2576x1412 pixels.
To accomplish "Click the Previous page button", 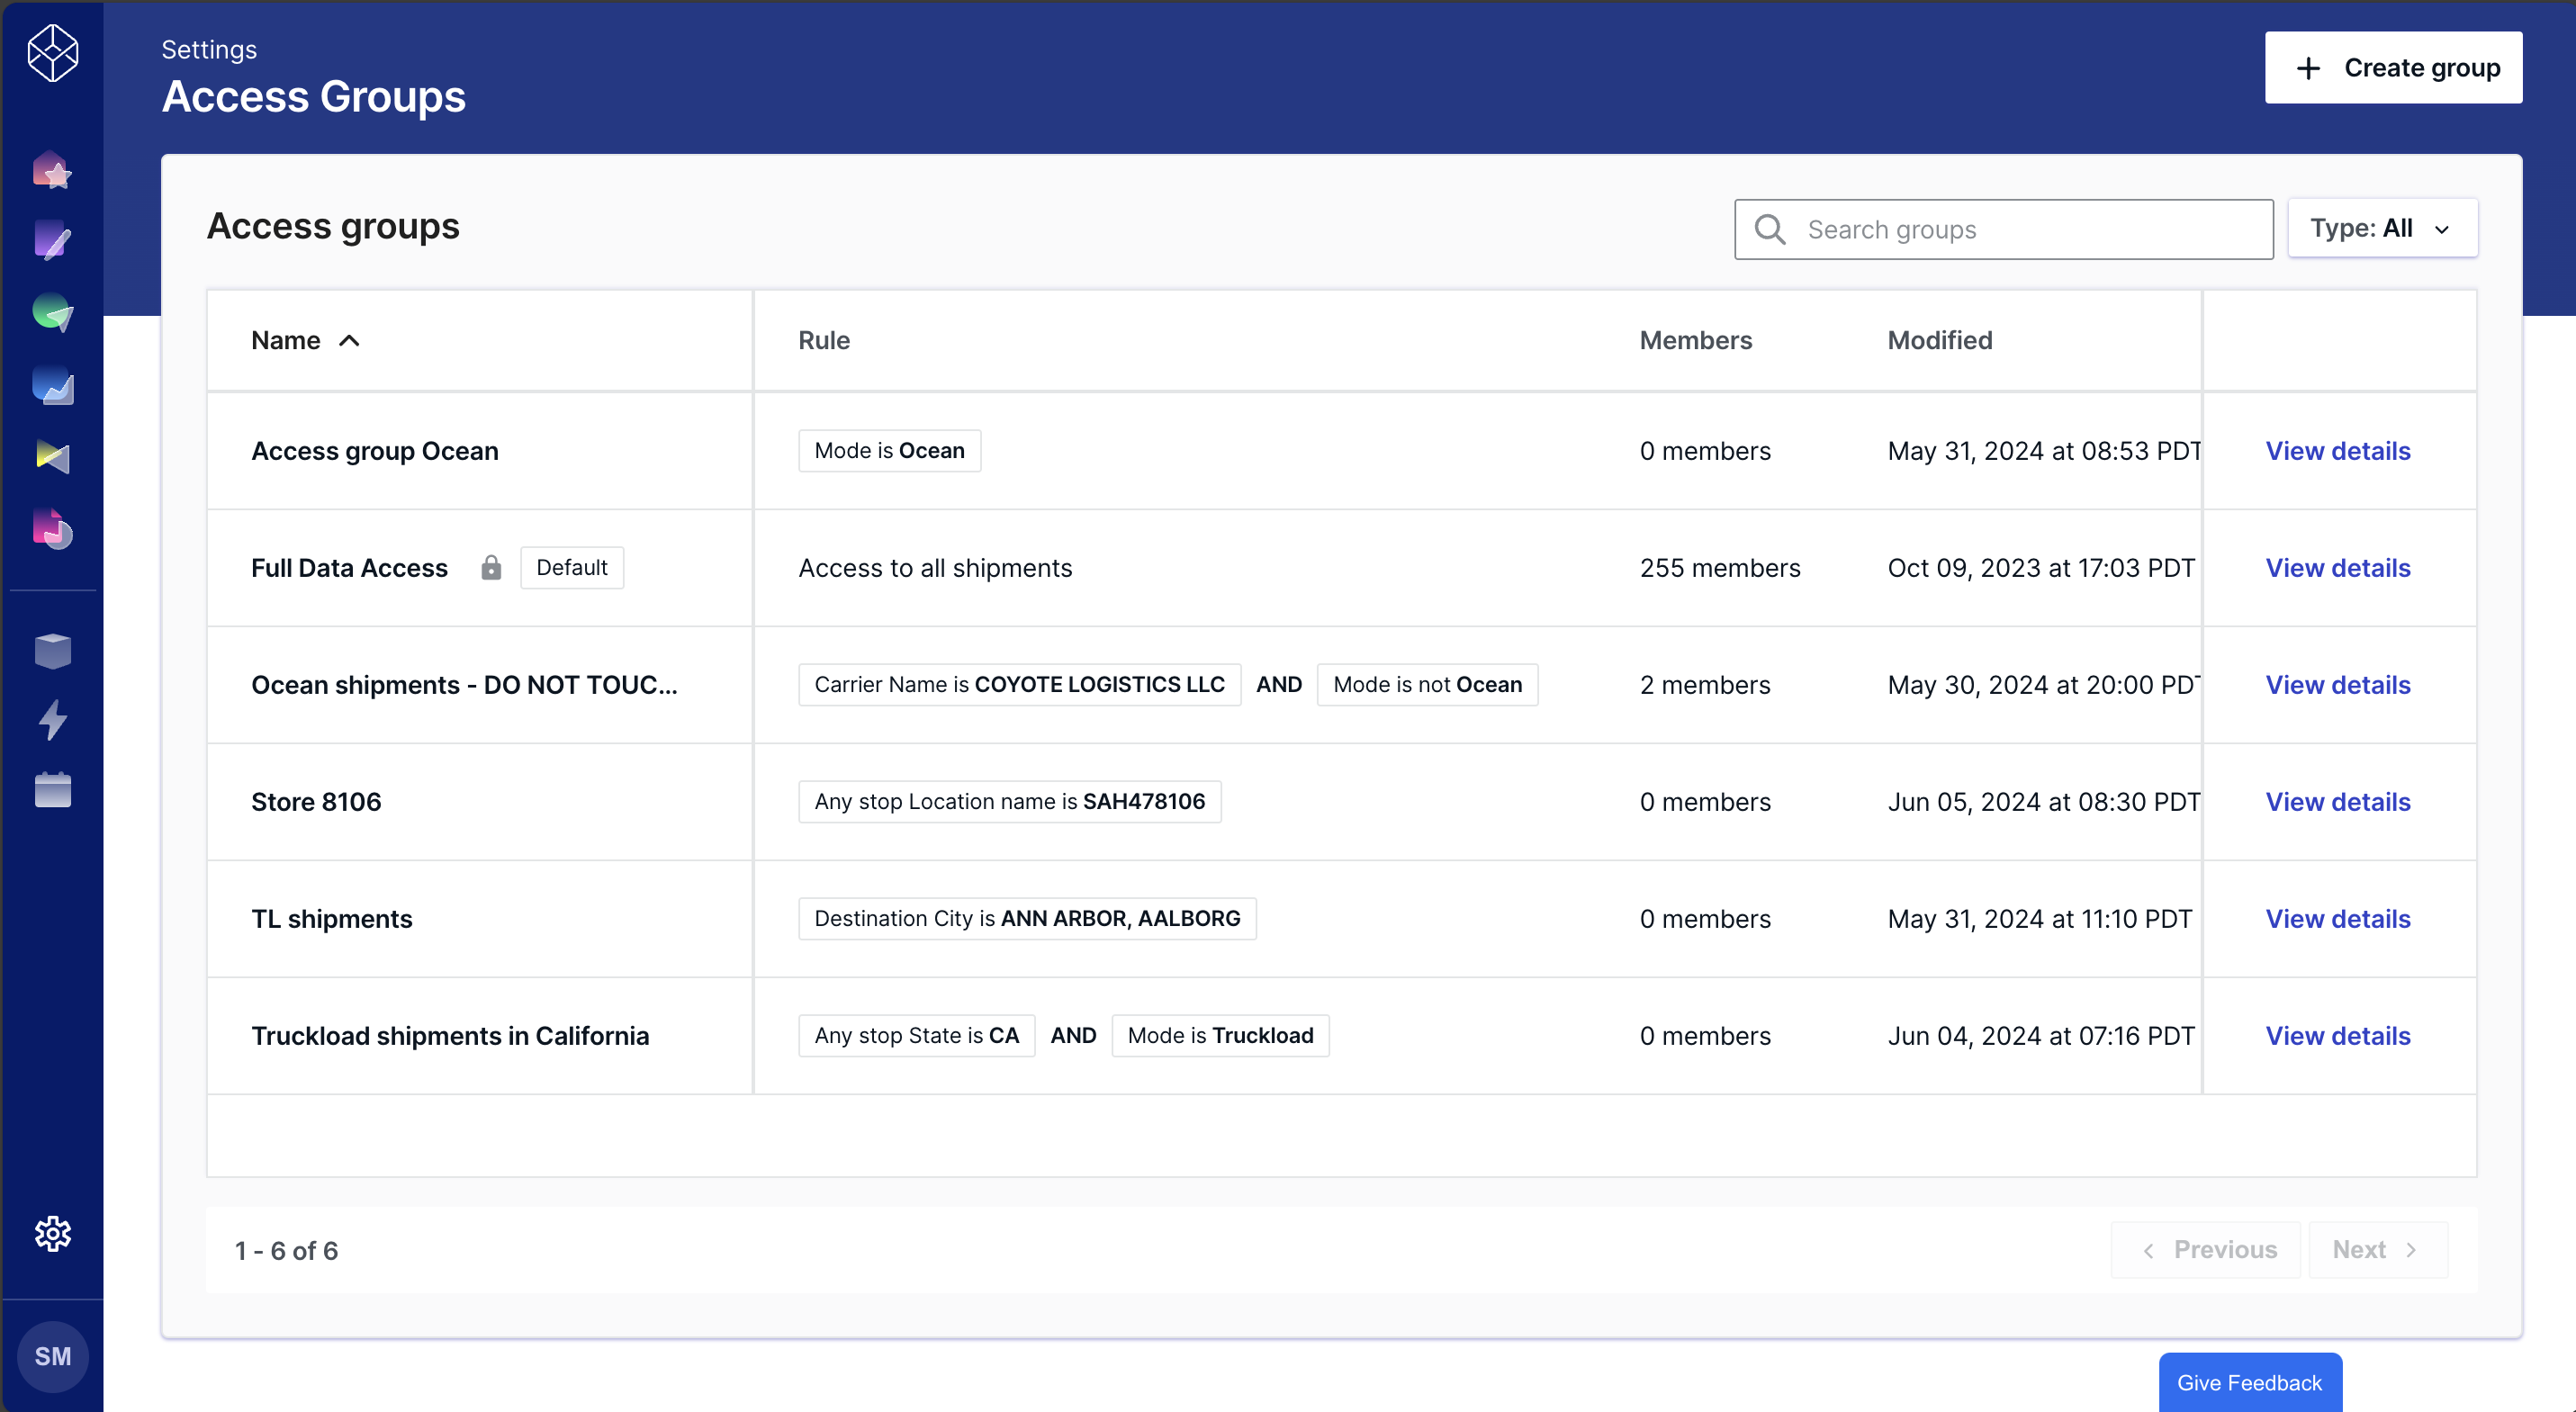I will click(x=2206, y=1250).
